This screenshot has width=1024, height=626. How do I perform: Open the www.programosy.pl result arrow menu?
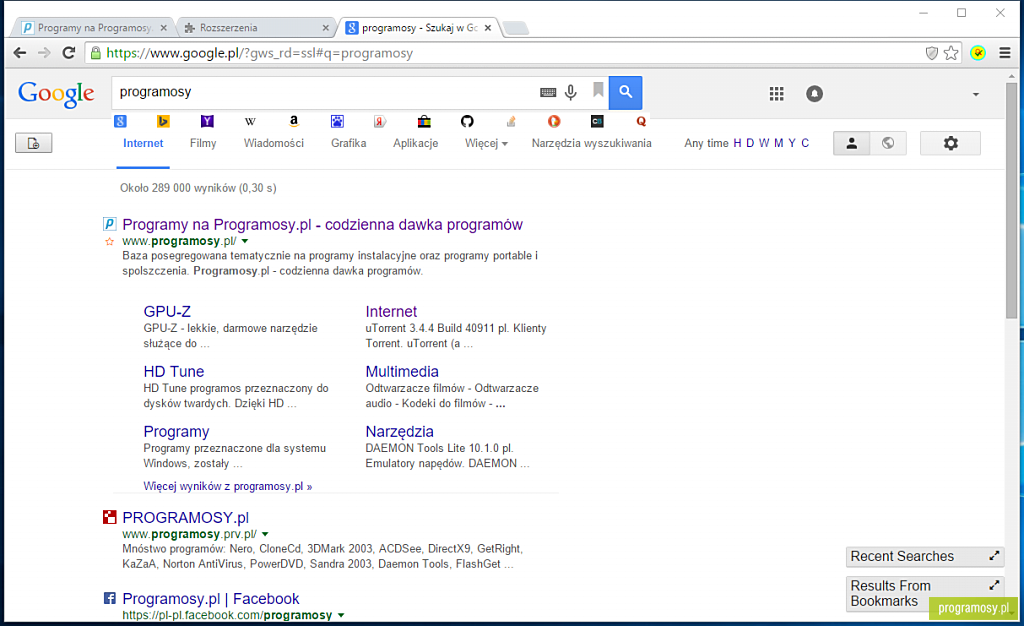tap(245, 242)
